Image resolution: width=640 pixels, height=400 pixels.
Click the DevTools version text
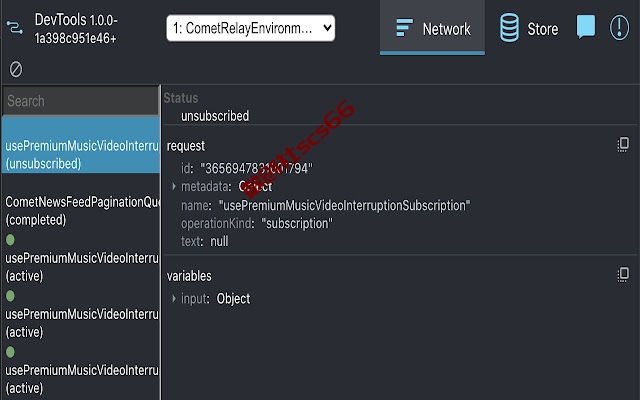(x=76, y=29)
